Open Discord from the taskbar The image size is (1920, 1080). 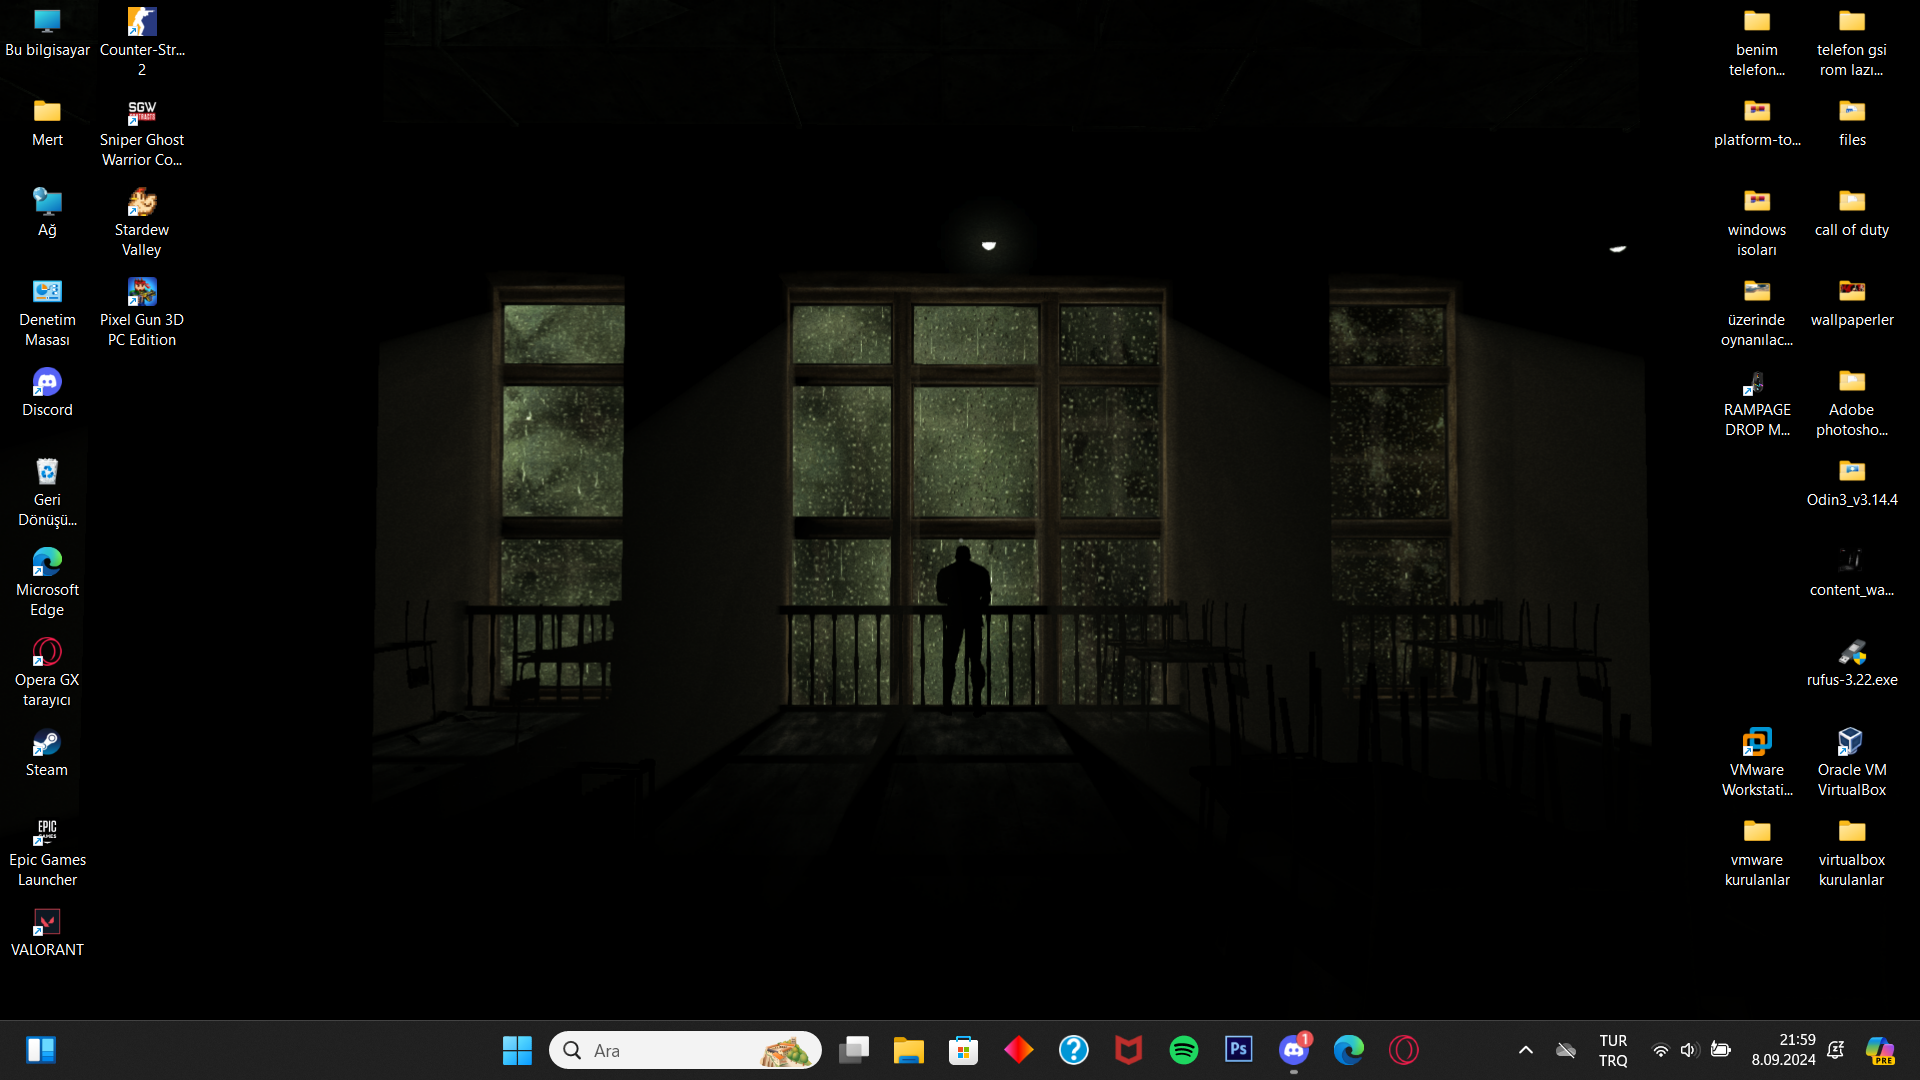[1294, 1050]
